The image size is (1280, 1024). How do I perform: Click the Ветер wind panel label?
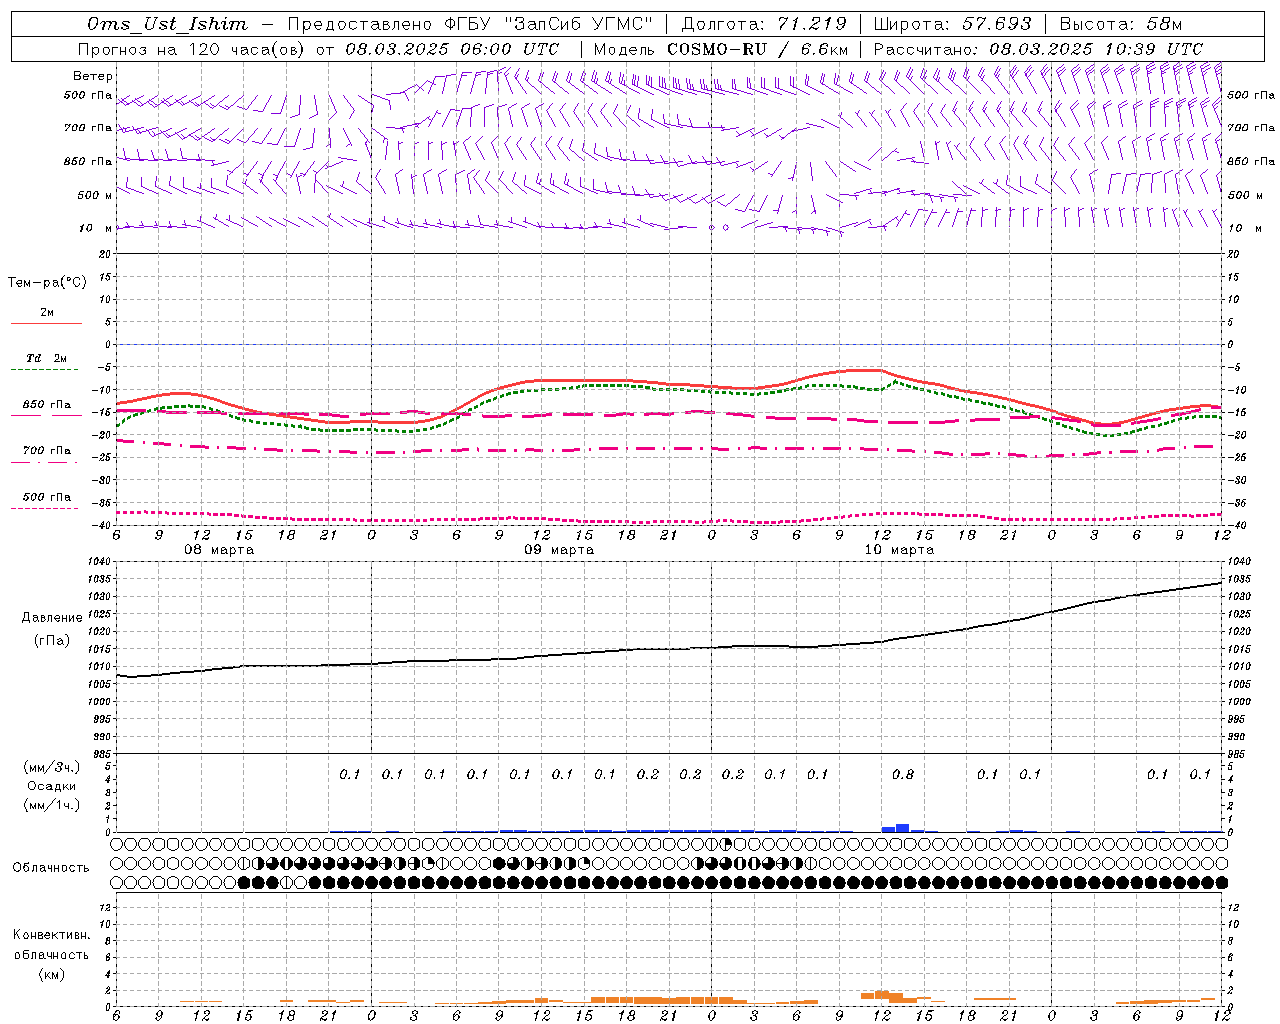(x=93, y=76)
